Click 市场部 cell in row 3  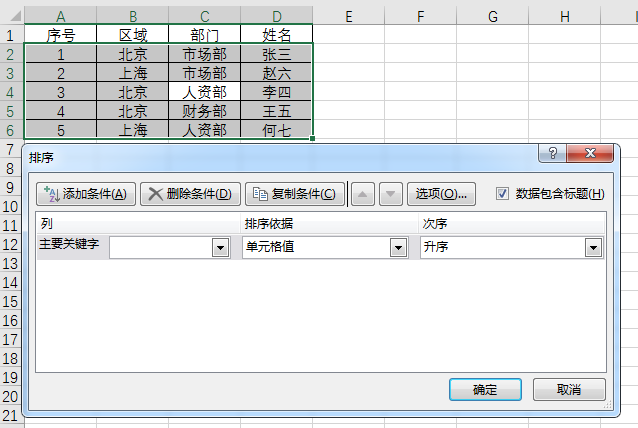click(x=205, y=73)
